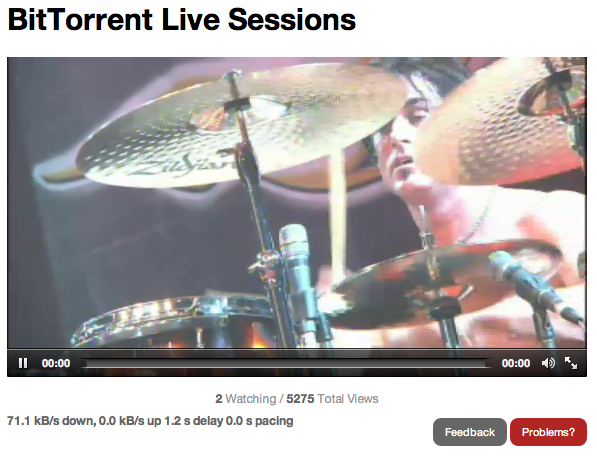597x463 pixels.
Task: Click the BitTorrent Live Sessions heading
Action: coord(182,20)
